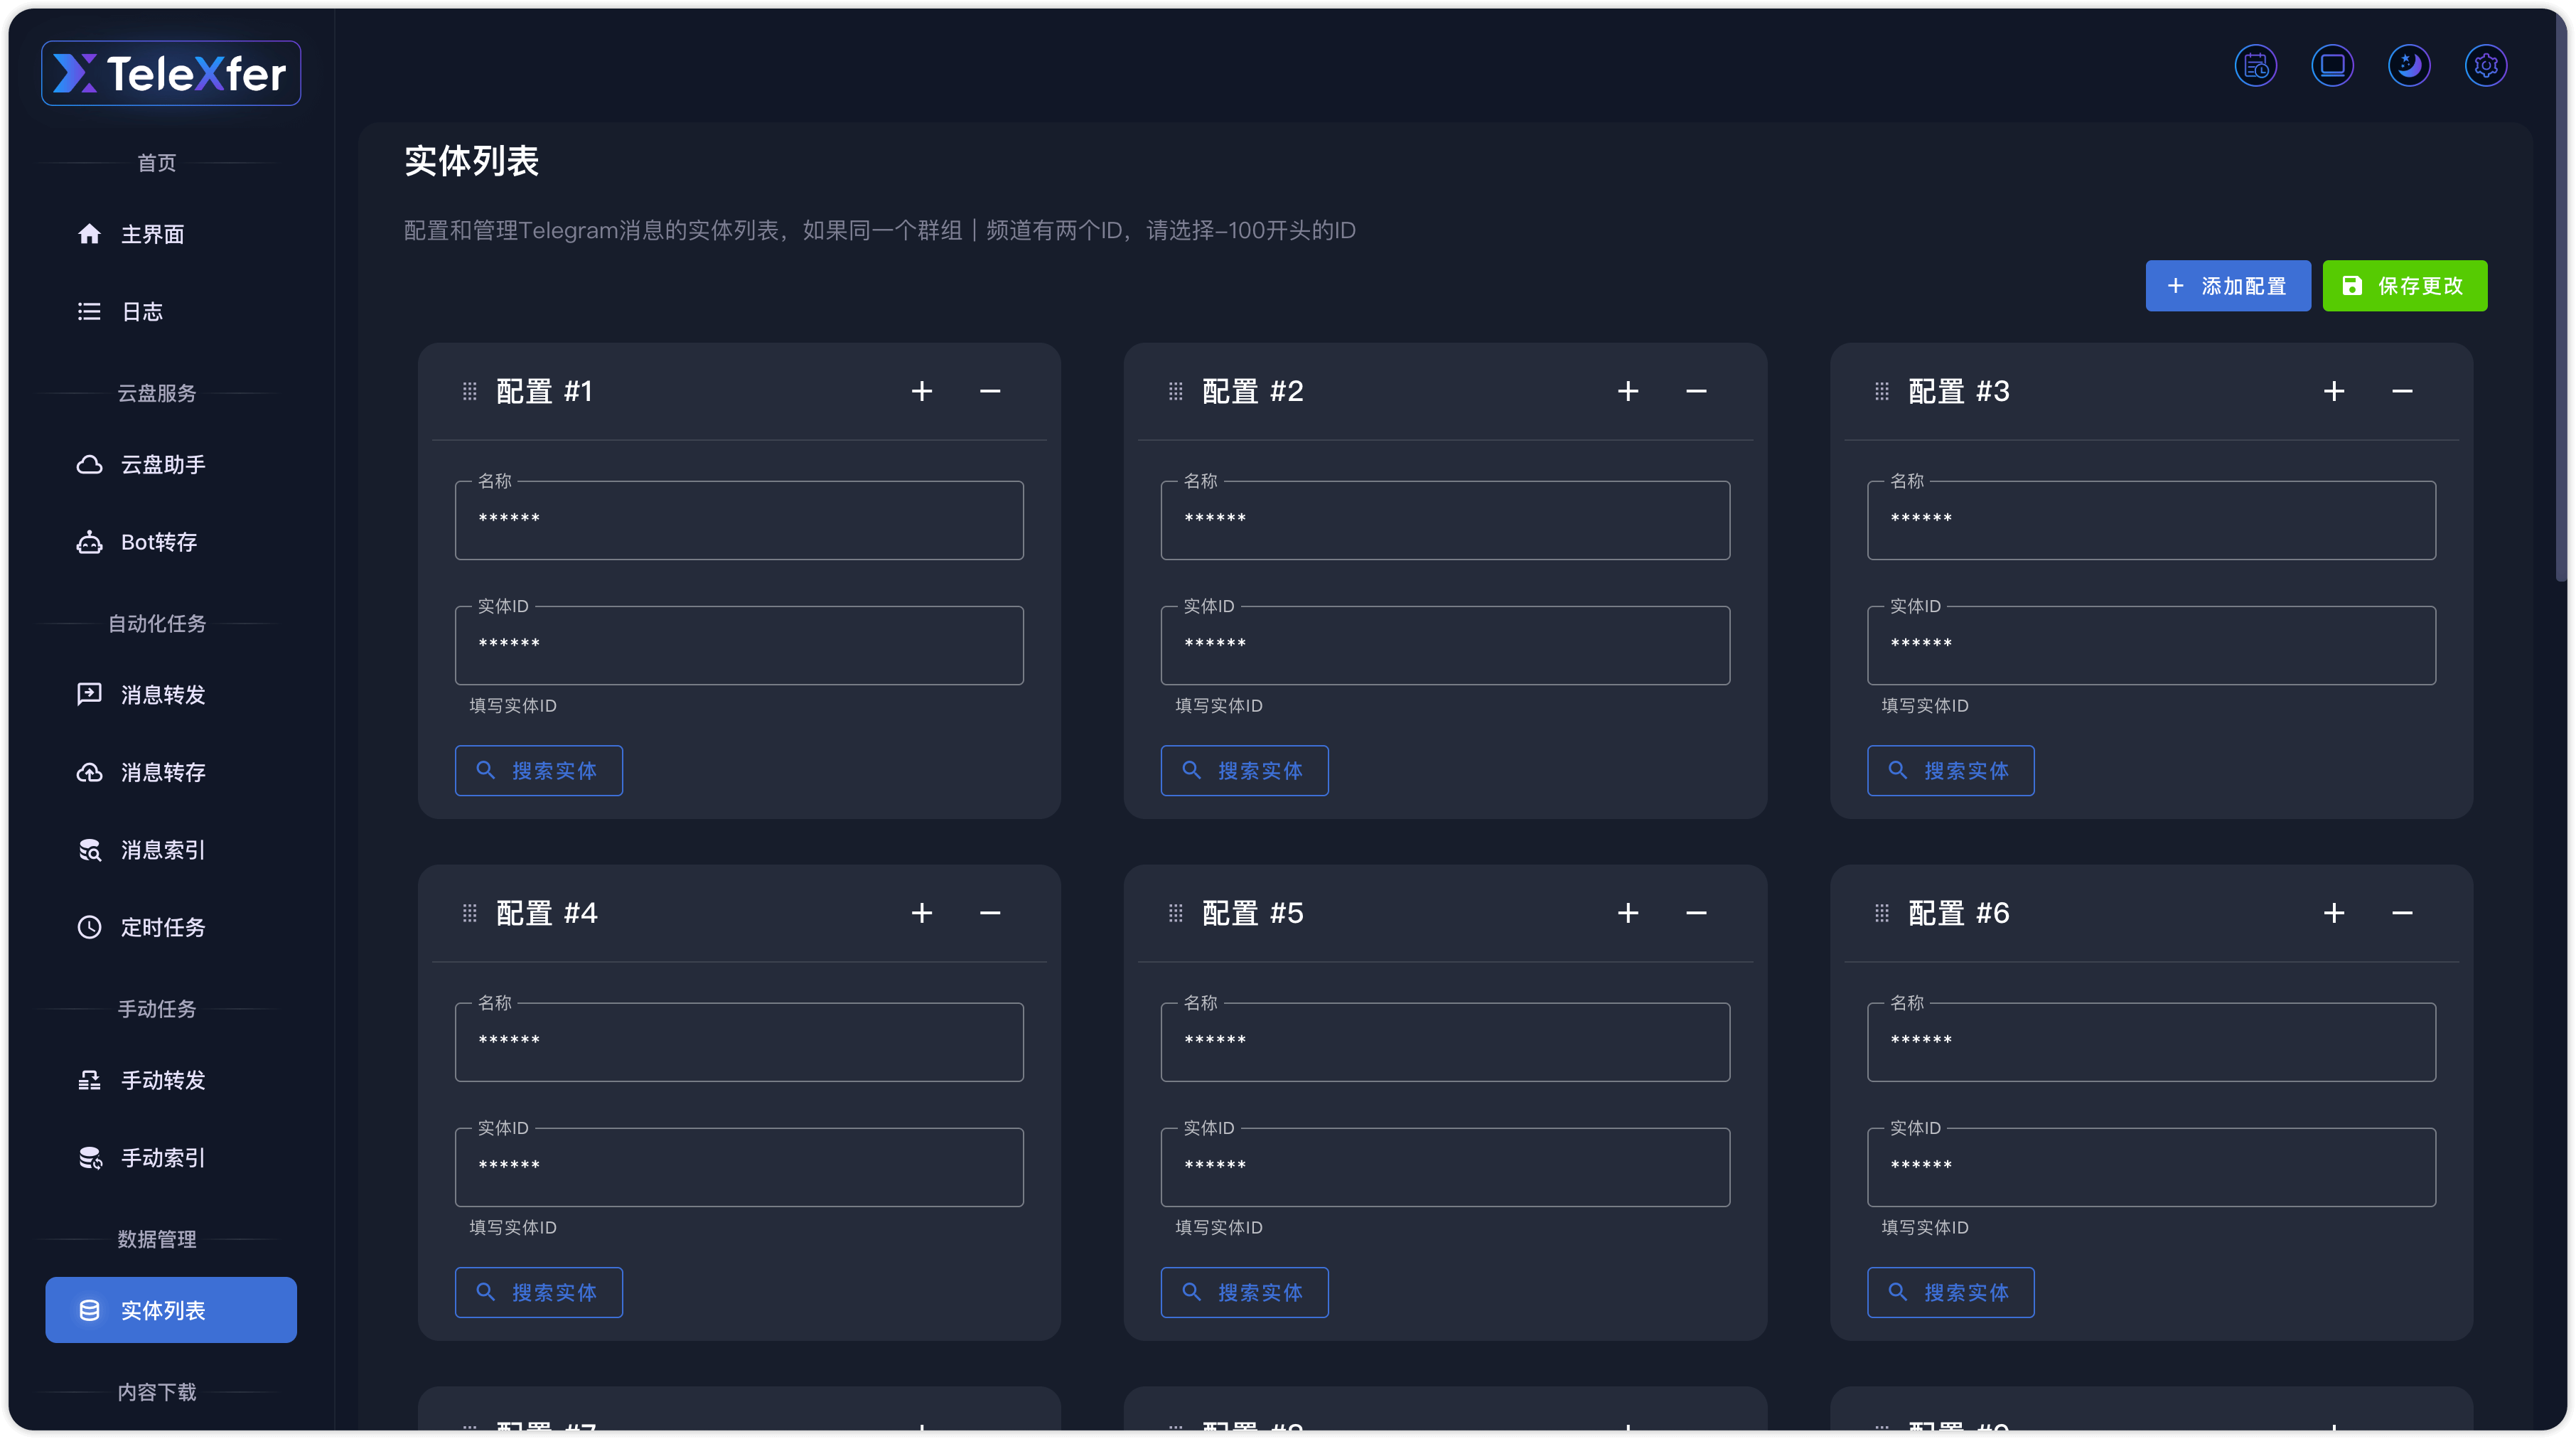Click the plus icon on 配置 #1
Screen dimensions: 2576x1439
pyautogui.click(x=921, y=391)
